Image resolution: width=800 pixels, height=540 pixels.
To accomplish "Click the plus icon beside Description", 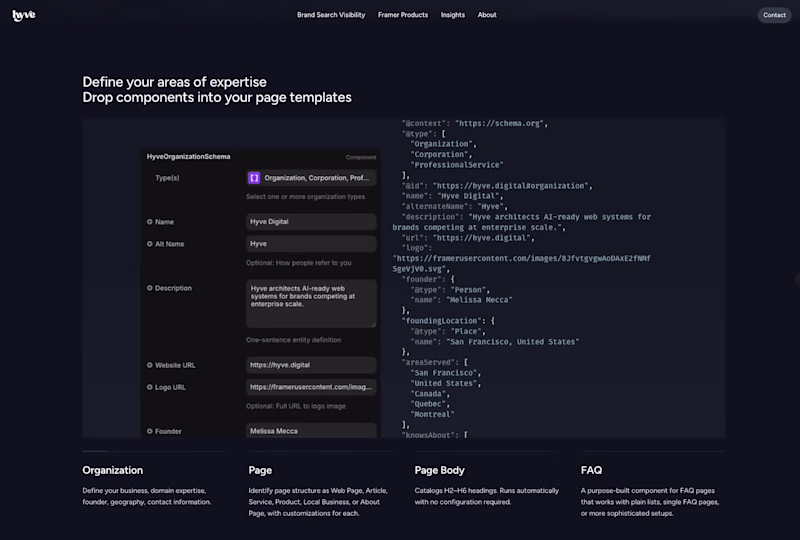I will coord(149,288).
